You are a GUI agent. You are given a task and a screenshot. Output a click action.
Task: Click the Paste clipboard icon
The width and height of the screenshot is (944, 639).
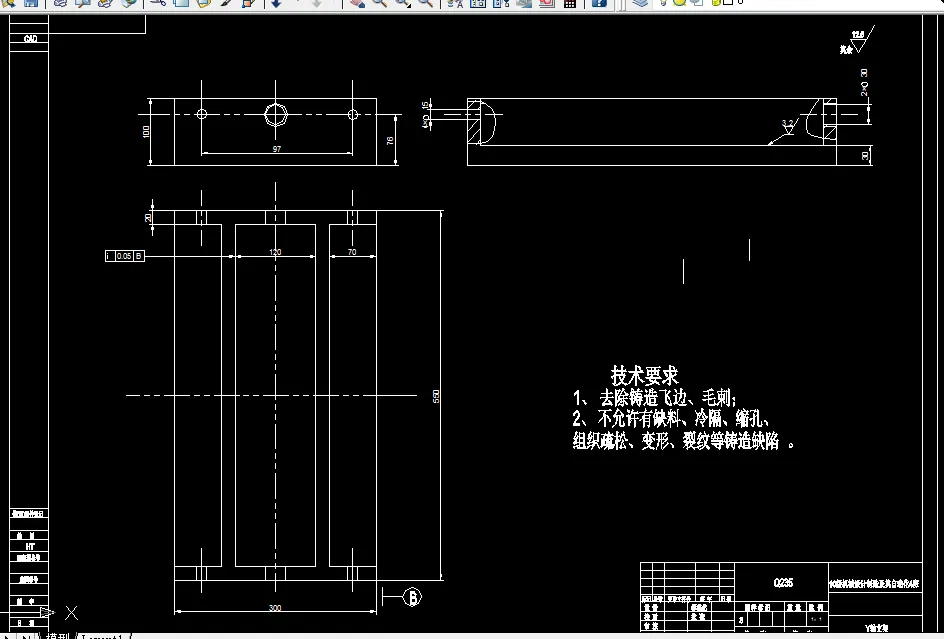pos(203,3)
